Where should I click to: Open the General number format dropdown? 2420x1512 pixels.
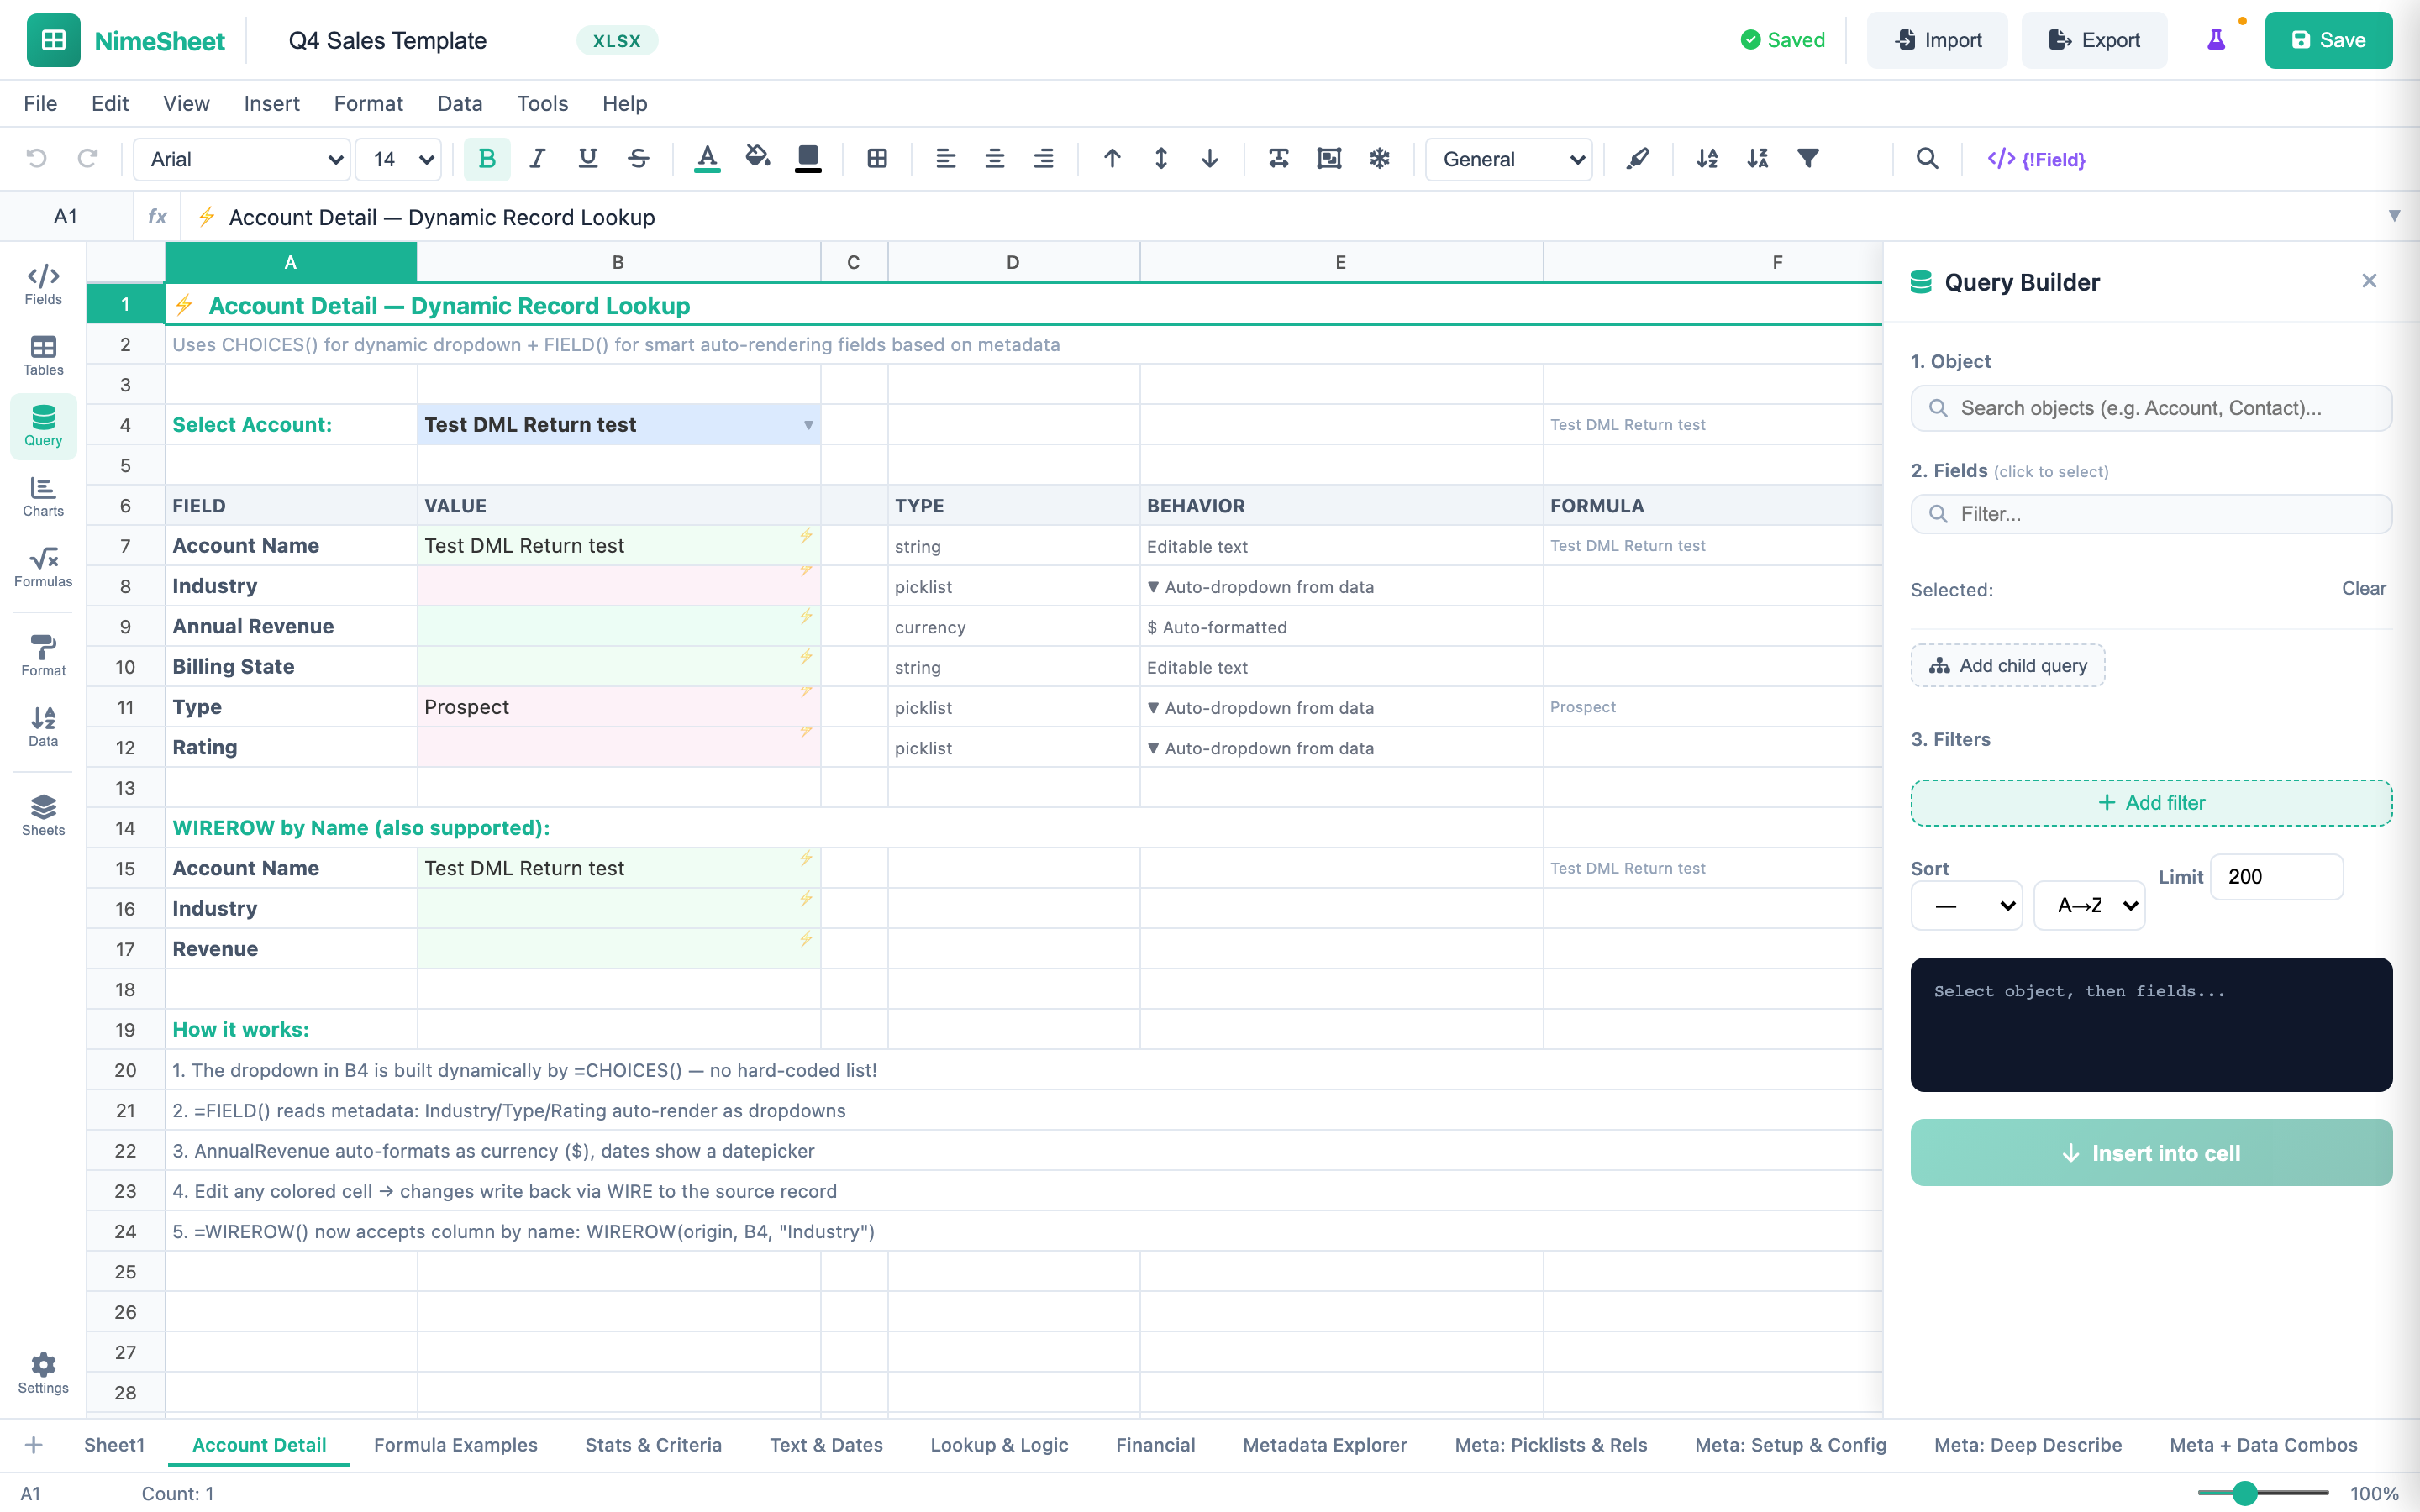coord(1508,159)
